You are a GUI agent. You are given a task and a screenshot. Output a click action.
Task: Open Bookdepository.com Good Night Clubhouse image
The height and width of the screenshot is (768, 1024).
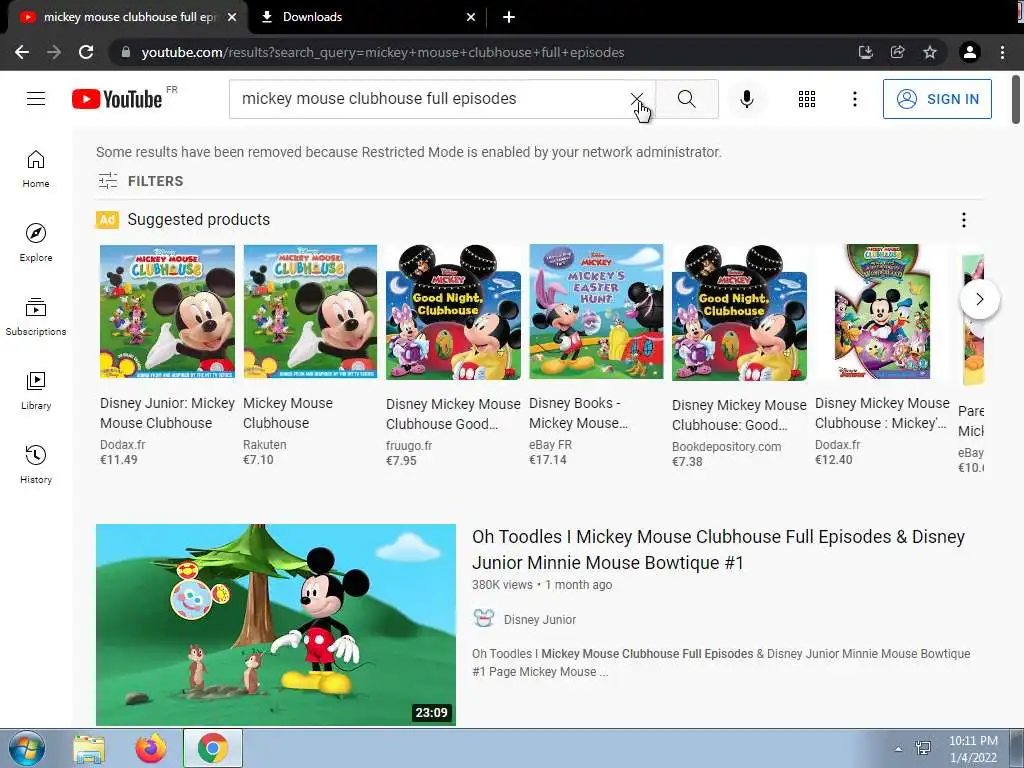[x=739, y=313]
